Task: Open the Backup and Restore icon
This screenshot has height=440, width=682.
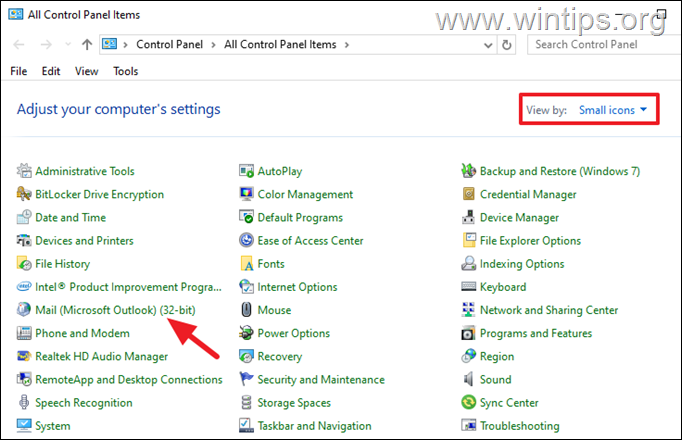Action: 469,171
